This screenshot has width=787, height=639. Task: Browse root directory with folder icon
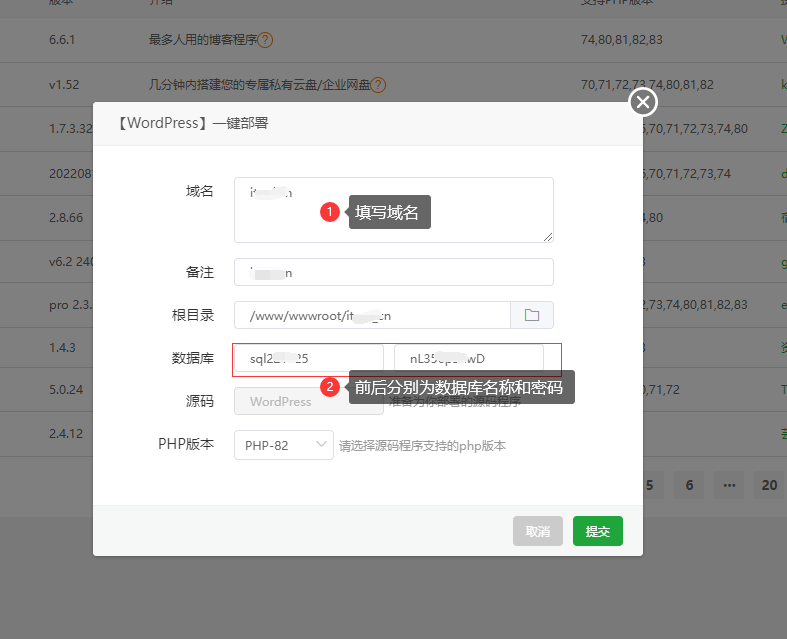coord(532,315)
